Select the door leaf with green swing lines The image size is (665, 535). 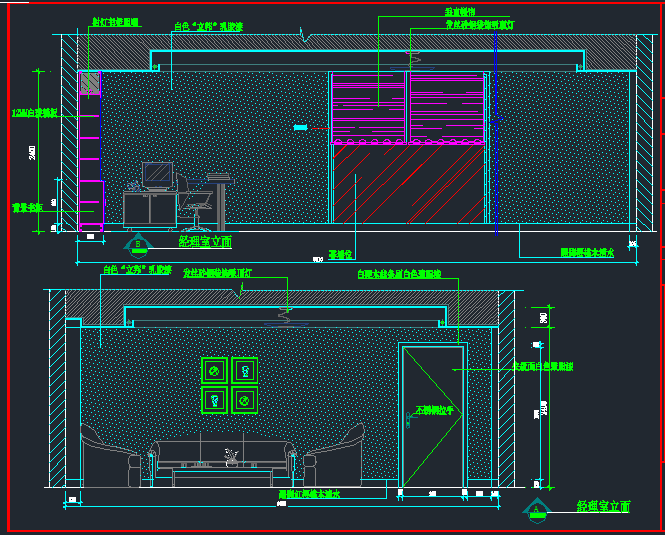433,417
